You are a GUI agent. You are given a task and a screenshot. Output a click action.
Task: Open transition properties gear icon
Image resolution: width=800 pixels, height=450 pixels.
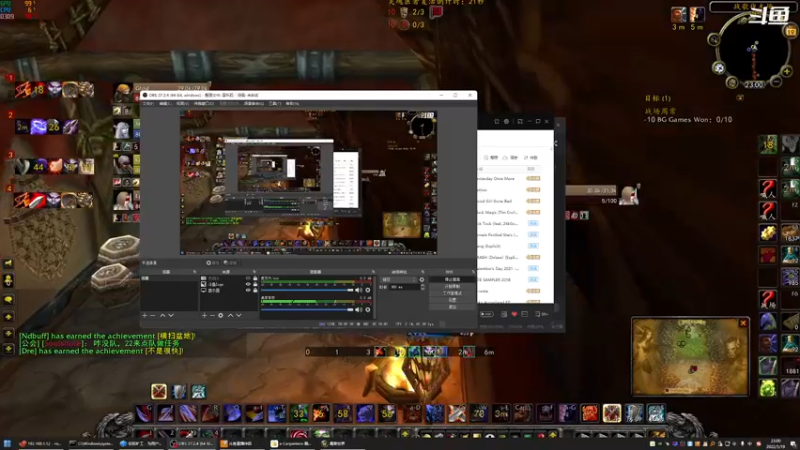click(422, 280)
